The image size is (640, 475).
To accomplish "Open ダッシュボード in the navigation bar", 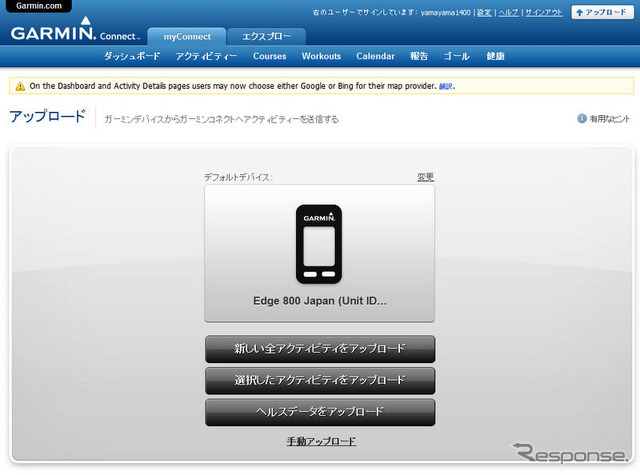I will (132, 56).
